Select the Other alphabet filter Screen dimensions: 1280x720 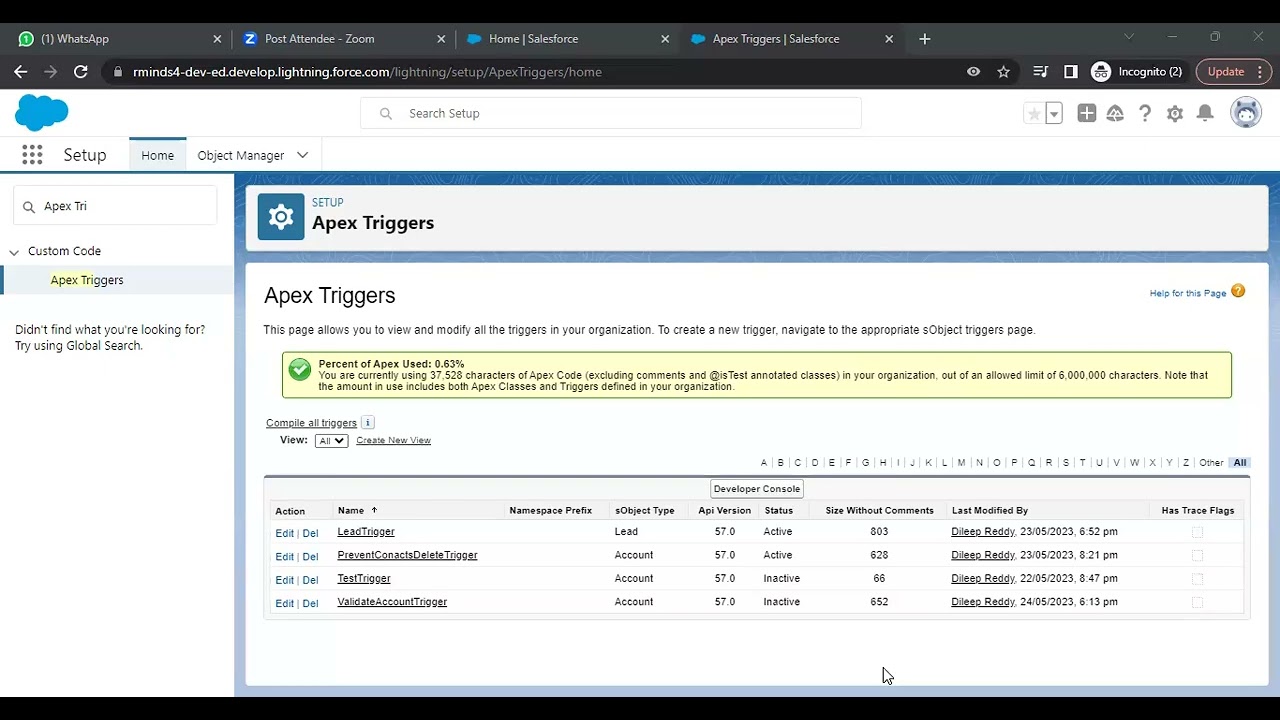coord(1211,463)
